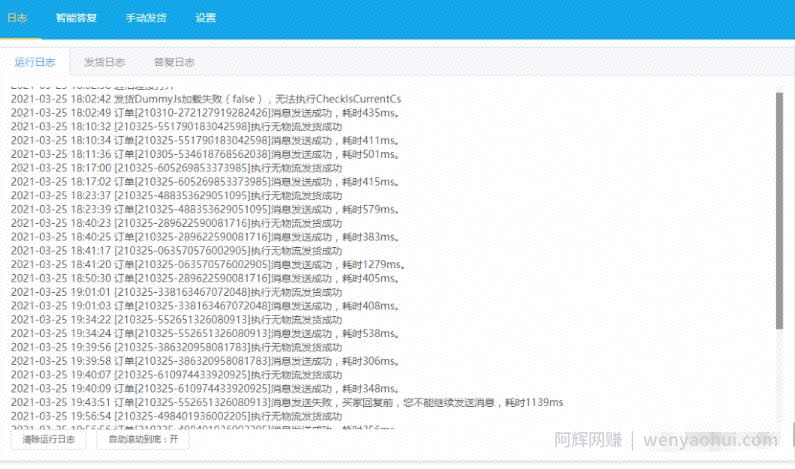Screen dimensions: 795x469
Task: Click the 19:34:24 log entry taking 538ms
Action: pos(205,333)
